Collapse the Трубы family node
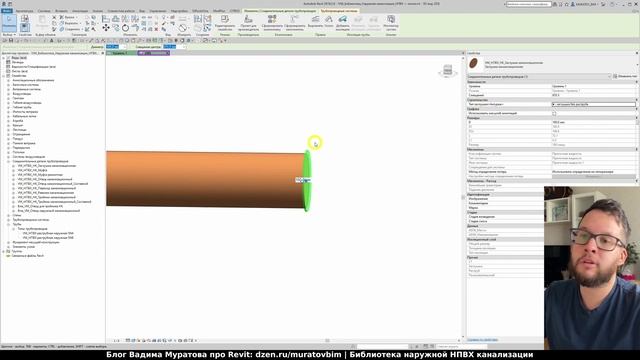Screen dimensions: 640x360 tap(9, 224)
